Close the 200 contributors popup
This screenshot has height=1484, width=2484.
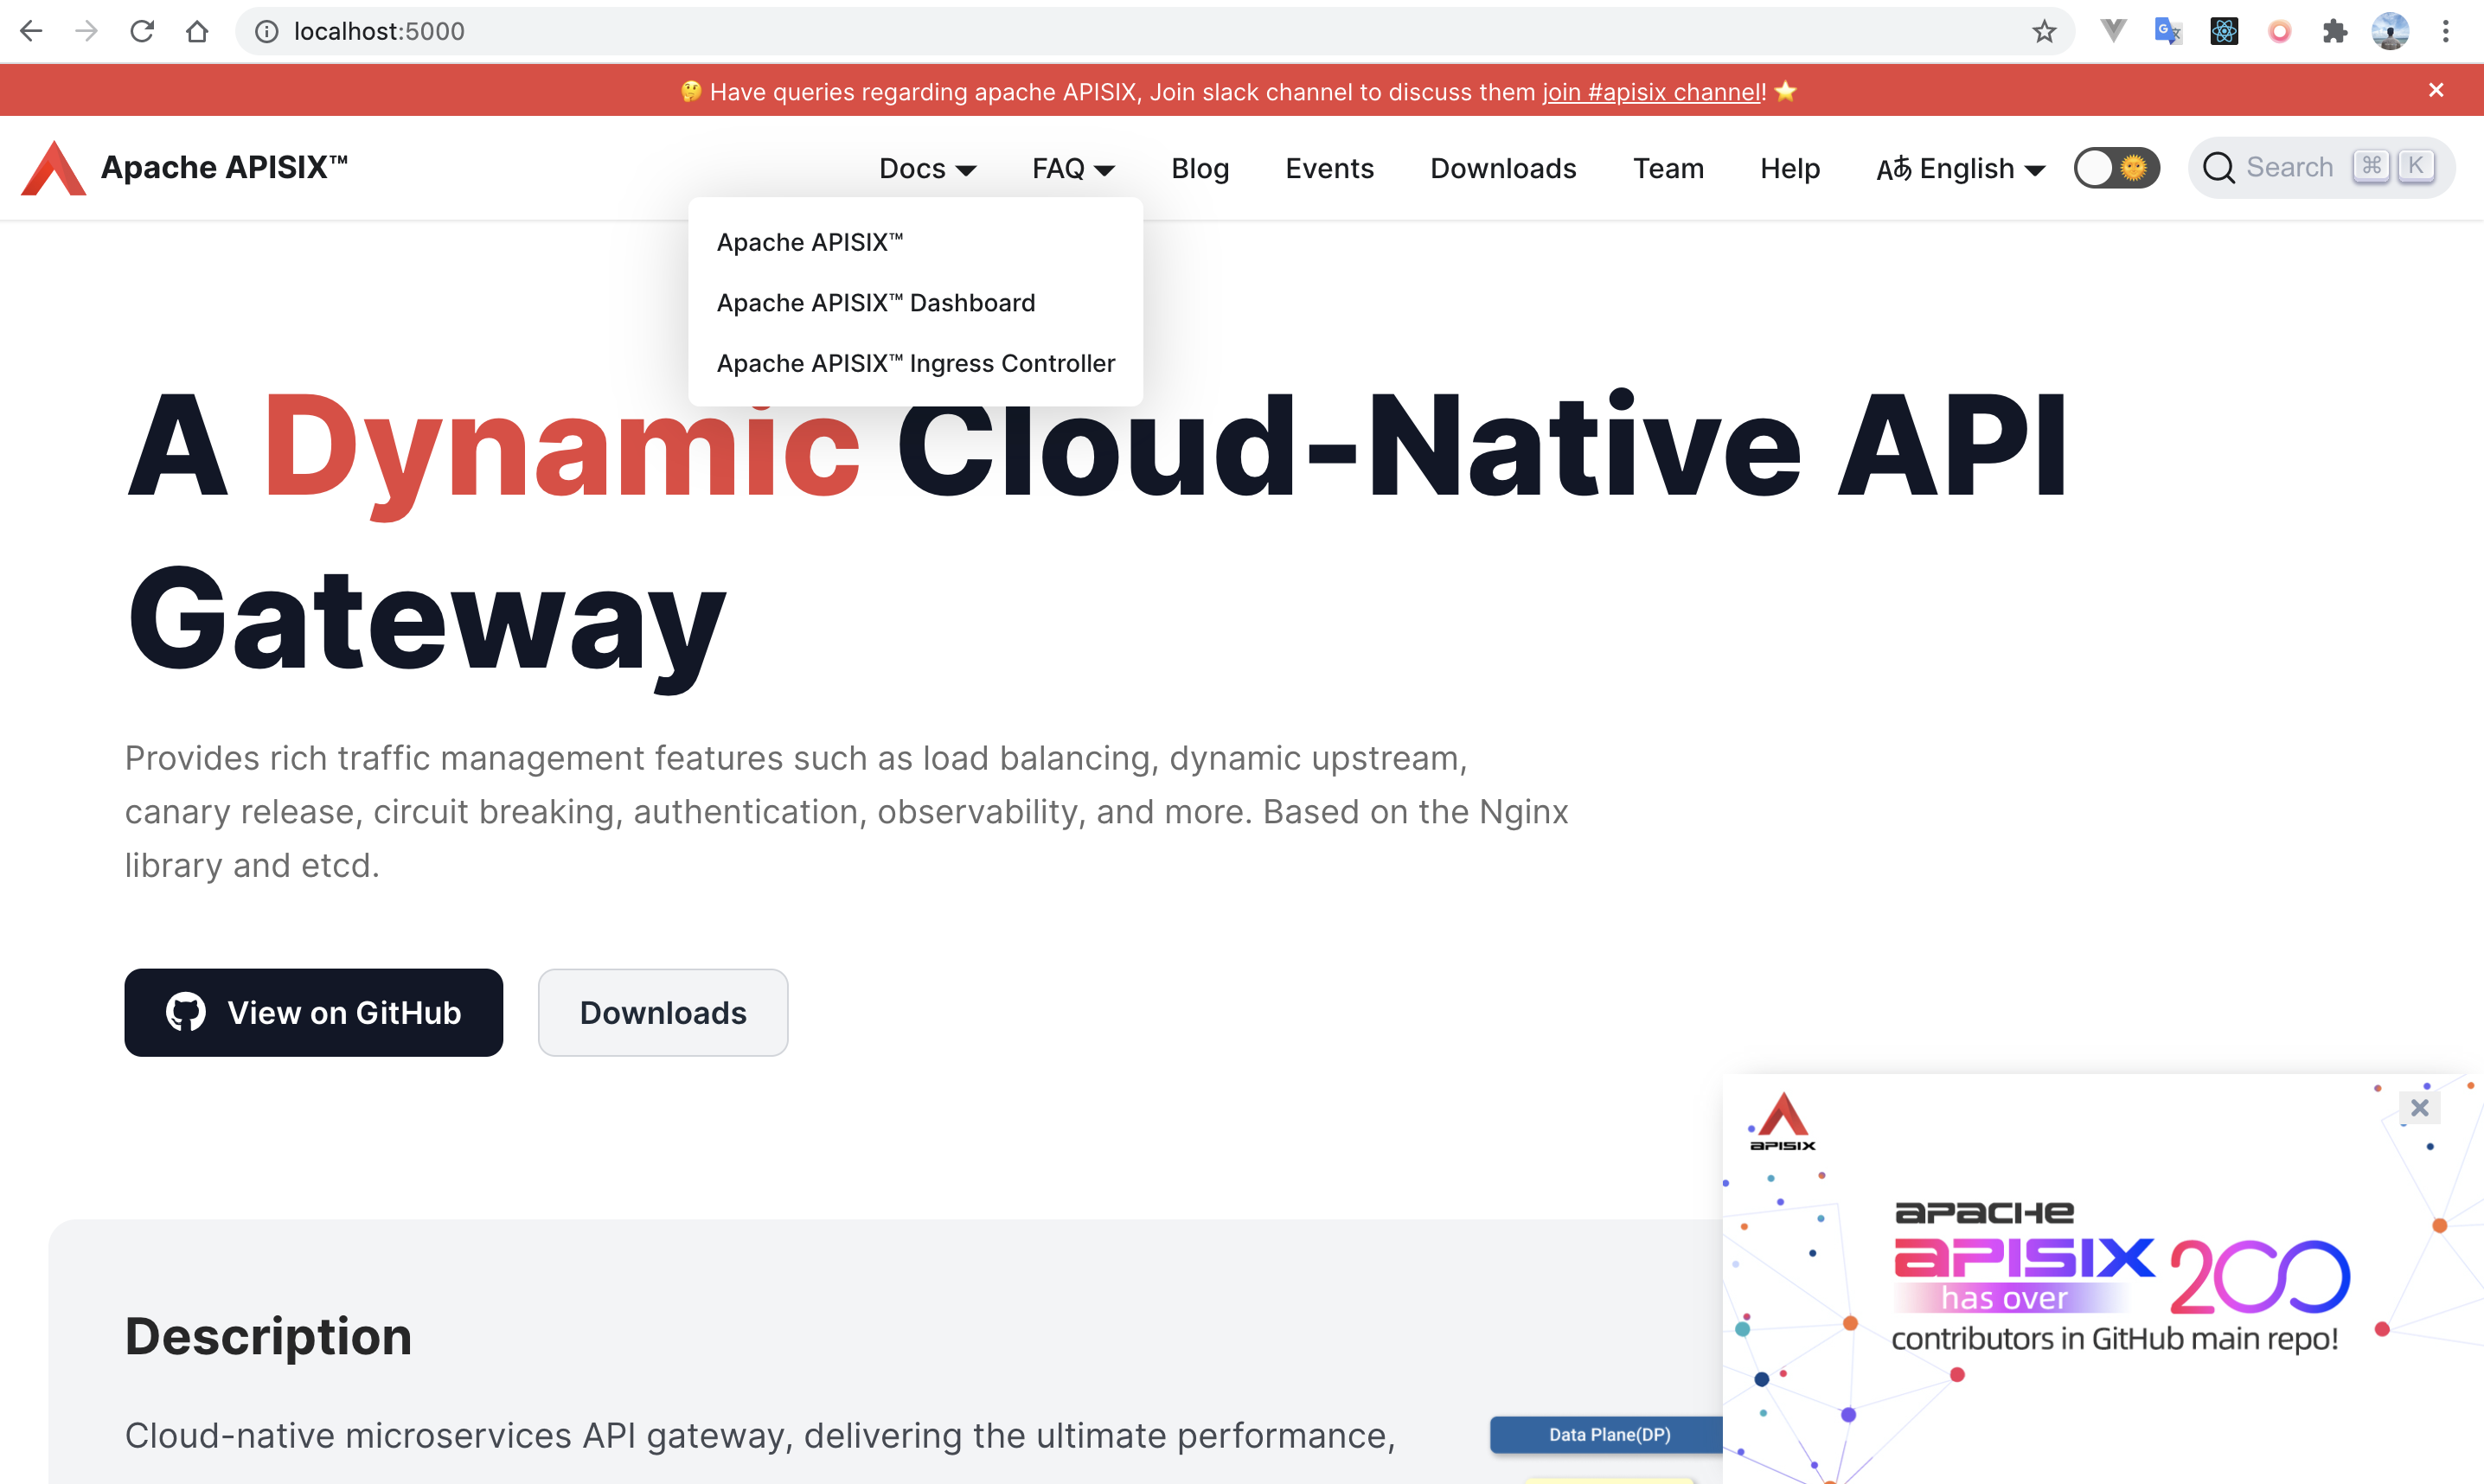coord(2419,1107)
